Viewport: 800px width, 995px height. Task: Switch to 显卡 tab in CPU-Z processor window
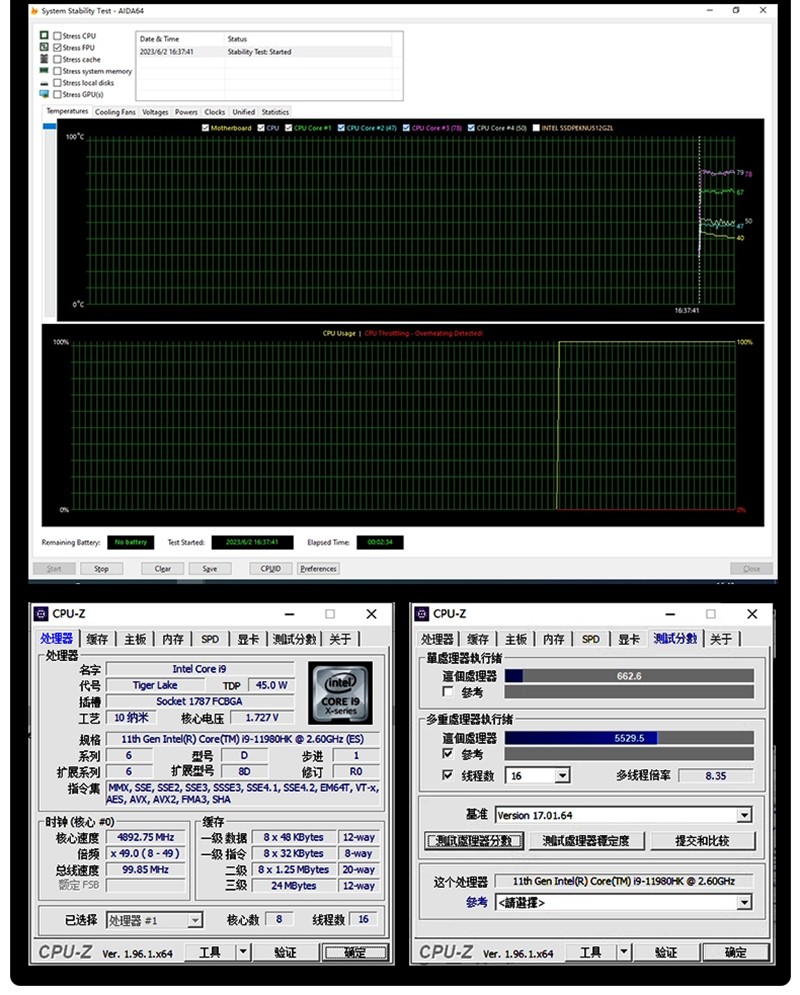pyautogui.click(x=248, y=639)
